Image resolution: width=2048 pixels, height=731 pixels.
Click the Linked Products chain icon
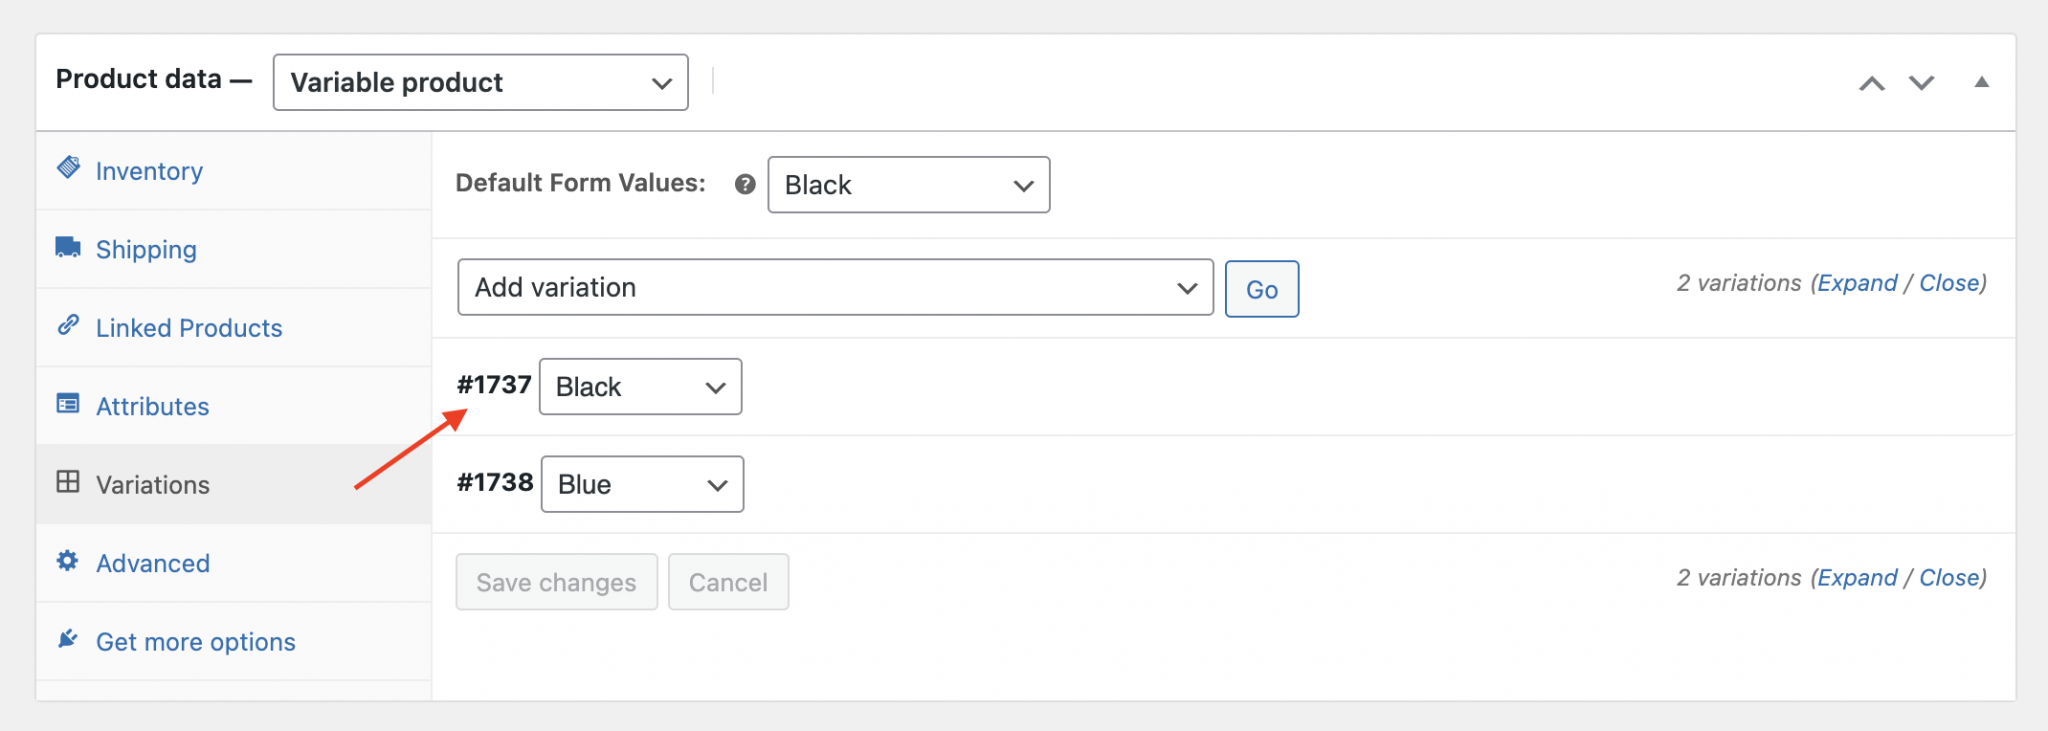coord(67,326)
